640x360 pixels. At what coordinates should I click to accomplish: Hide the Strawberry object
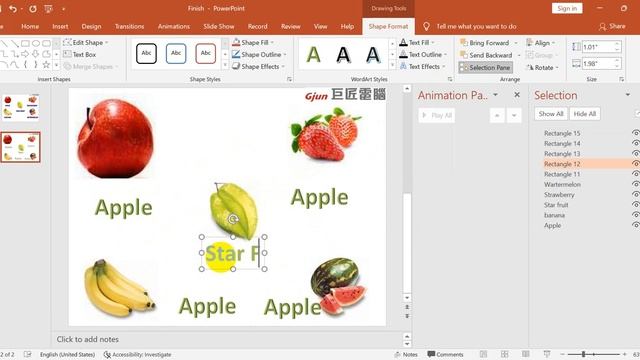(x=636, y=194)
